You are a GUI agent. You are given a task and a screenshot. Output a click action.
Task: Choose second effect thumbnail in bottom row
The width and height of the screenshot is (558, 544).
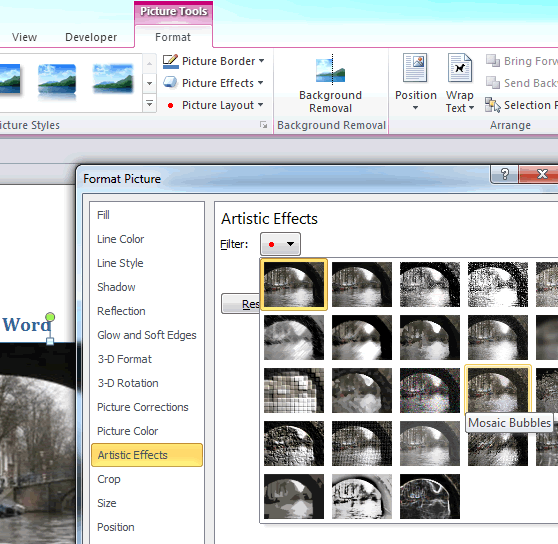point(362,497)
